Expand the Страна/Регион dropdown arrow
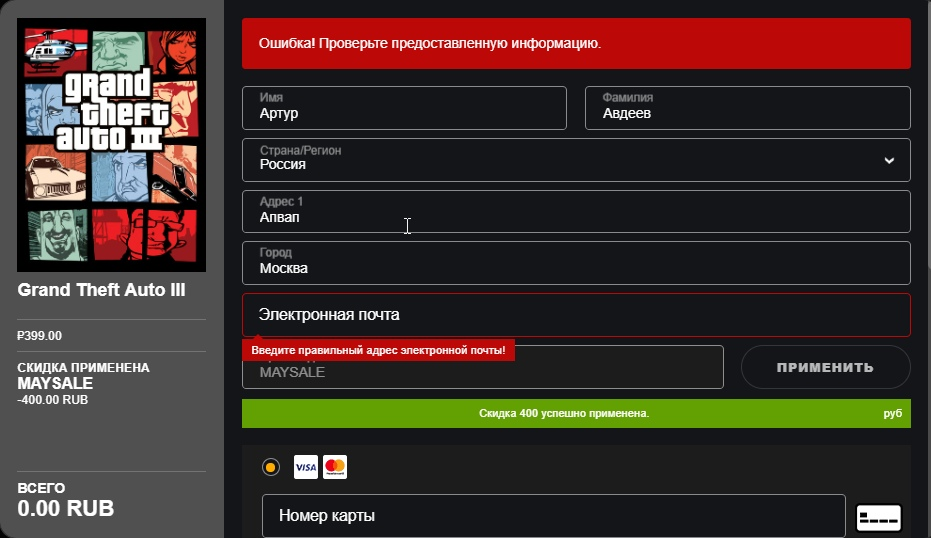 [x=889, y=160]
